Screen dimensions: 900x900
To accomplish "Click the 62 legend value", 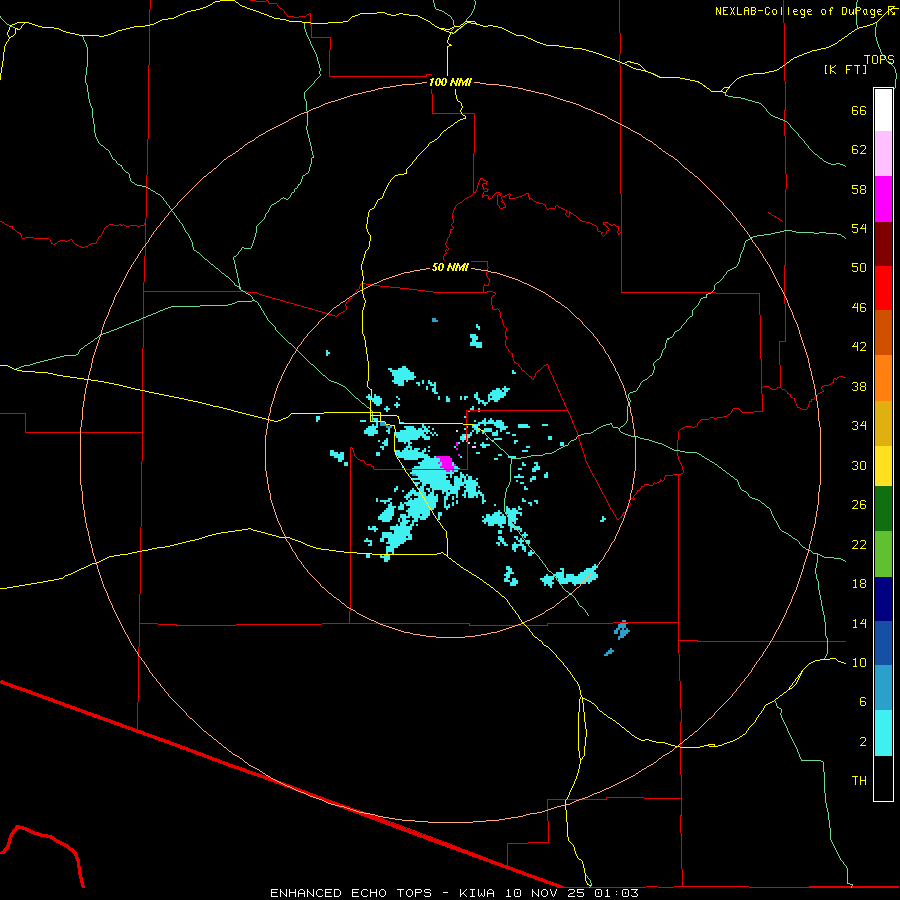I will (859, 149).
